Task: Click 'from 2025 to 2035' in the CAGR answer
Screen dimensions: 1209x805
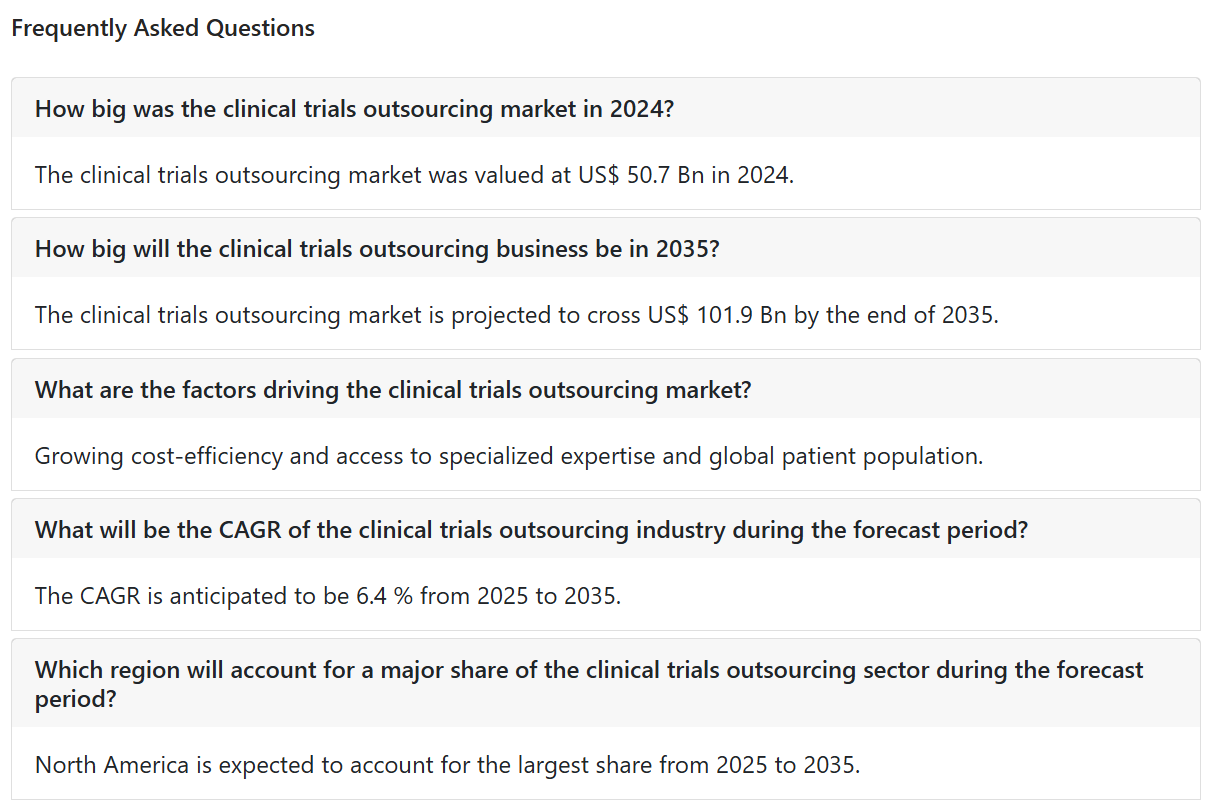Action: (518, 596)
